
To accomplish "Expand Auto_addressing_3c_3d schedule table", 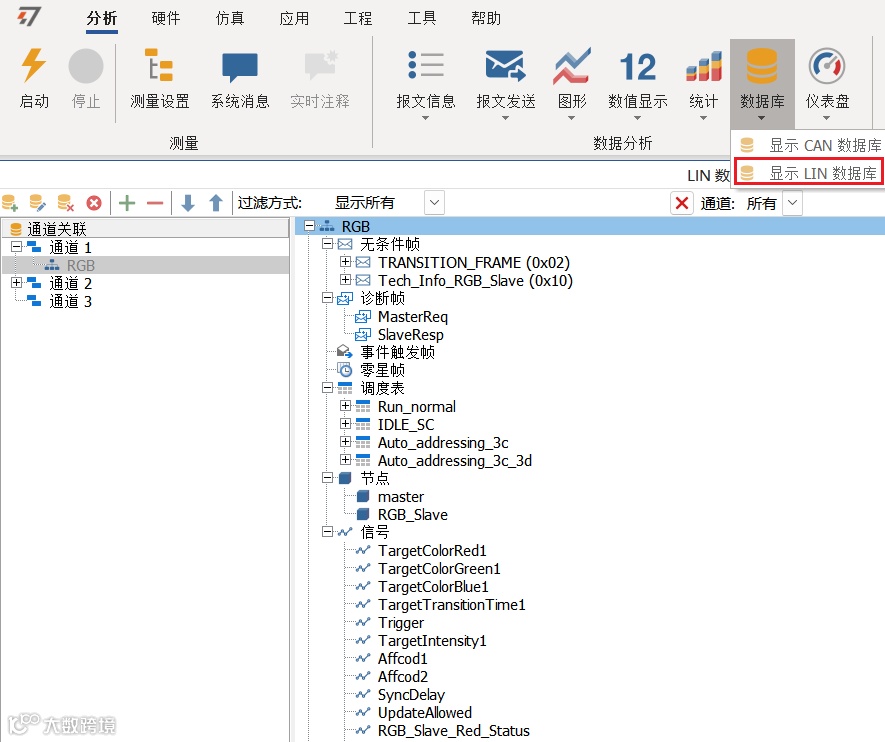I will click(345, 460).
